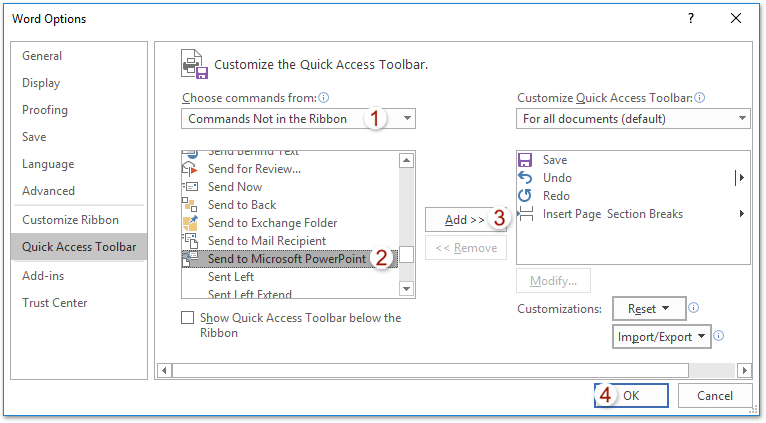Enable Show Quick Access Toolbar below Ribbon
Image resolution: width=766 pixels, height=423 pixels.
pyautogui.click(x=188, y=318)
